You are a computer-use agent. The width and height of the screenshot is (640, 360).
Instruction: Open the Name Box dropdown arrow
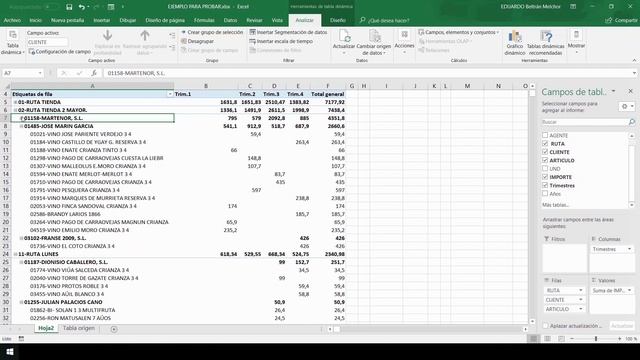tap(40, 73)
